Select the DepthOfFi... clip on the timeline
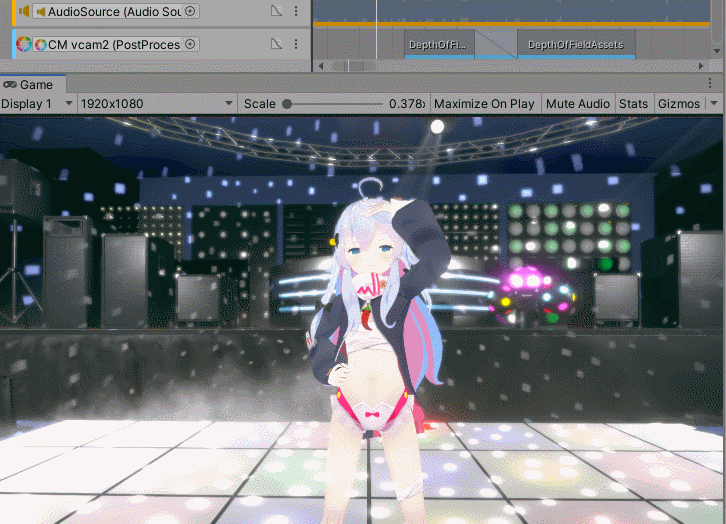726x524 pixels. point(439,44)
